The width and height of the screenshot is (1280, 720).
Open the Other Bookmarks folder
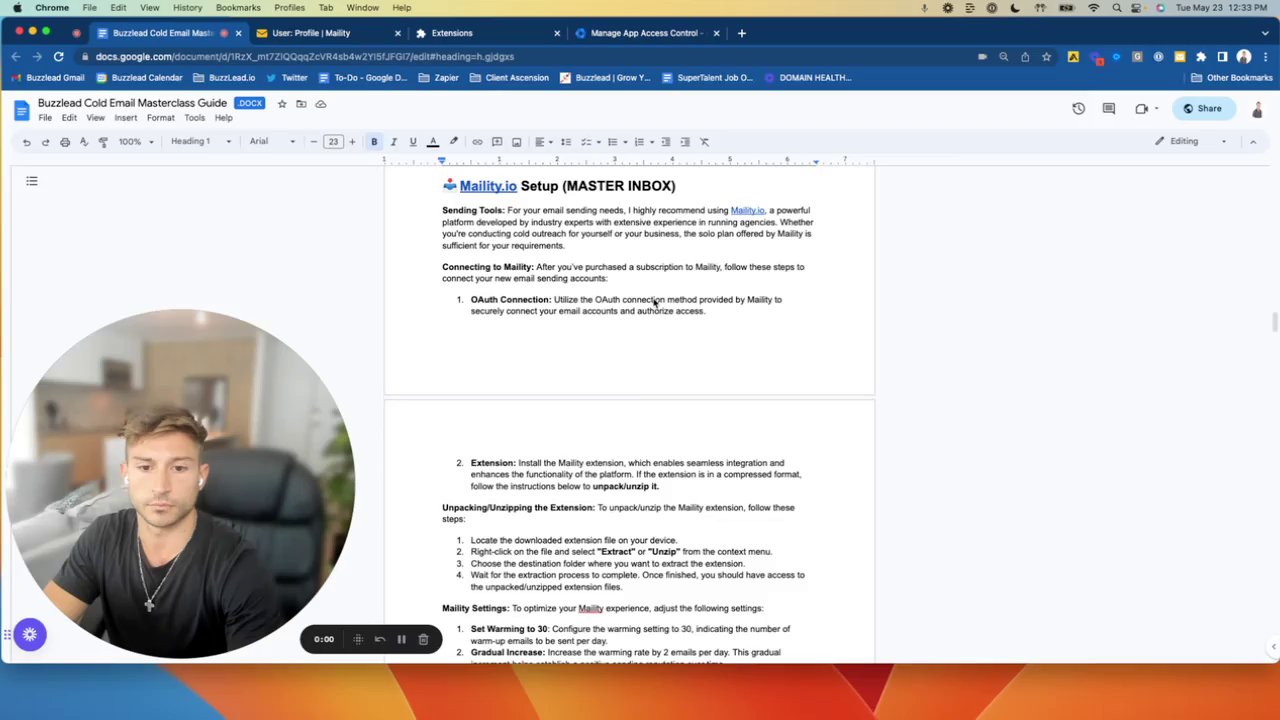tap(1232, 78)
